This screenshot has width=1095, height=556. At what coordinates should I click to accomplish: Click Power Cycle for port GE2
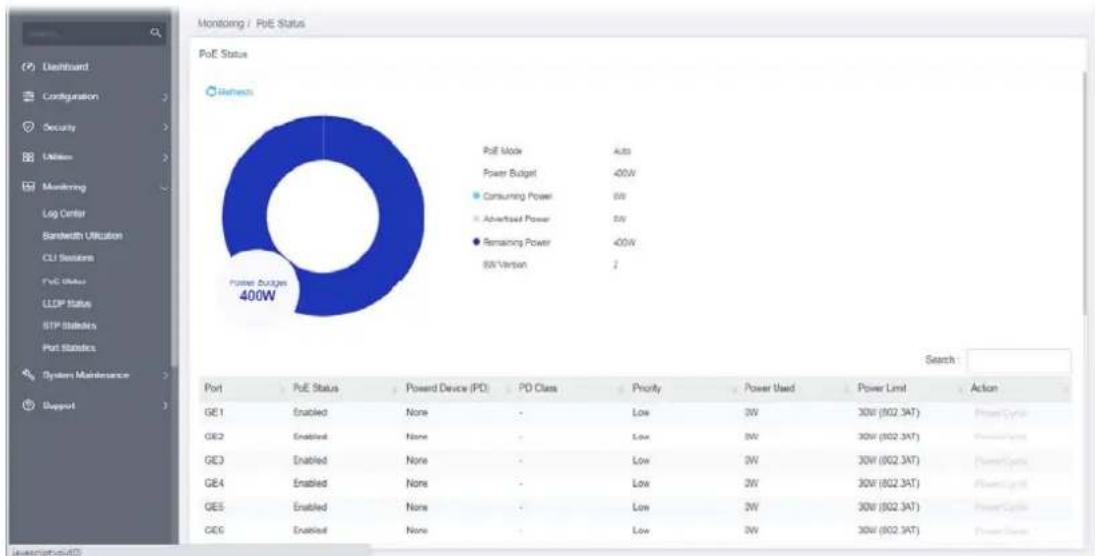pos(1000,436)
